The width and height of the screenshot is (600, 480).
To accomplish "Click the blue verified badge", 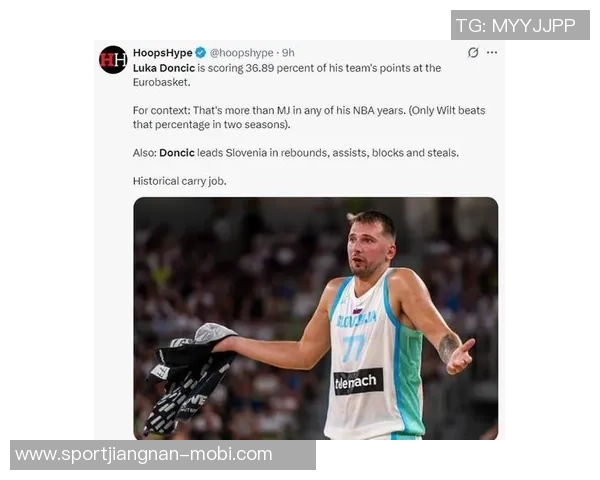I will click(x=201, y=52).
